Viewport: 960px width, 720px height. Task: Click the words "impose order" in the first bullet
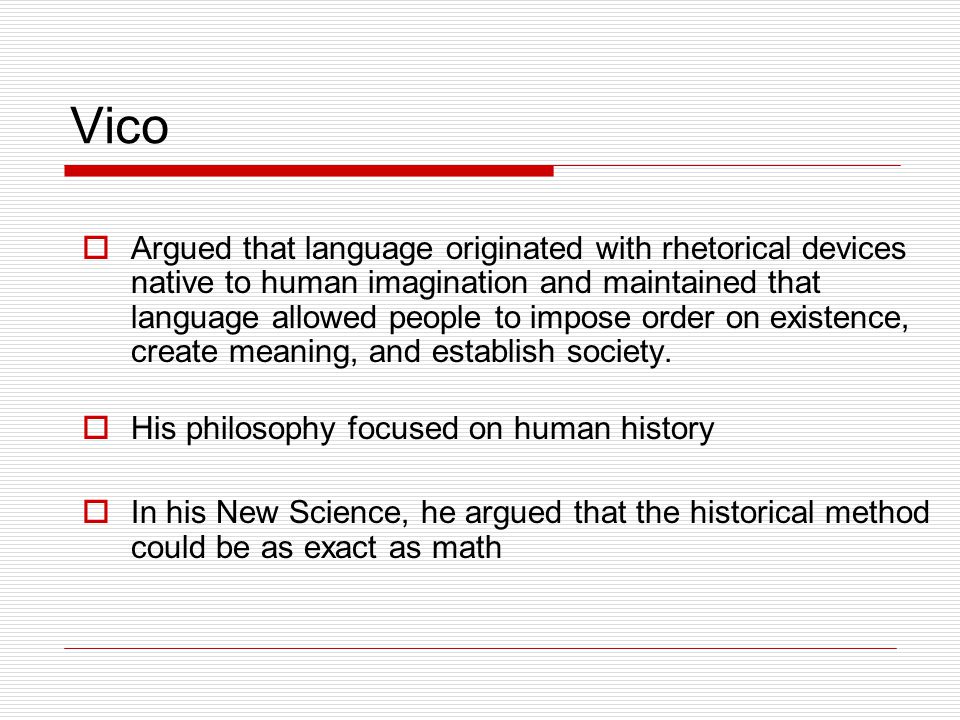(x=622, y=317)
